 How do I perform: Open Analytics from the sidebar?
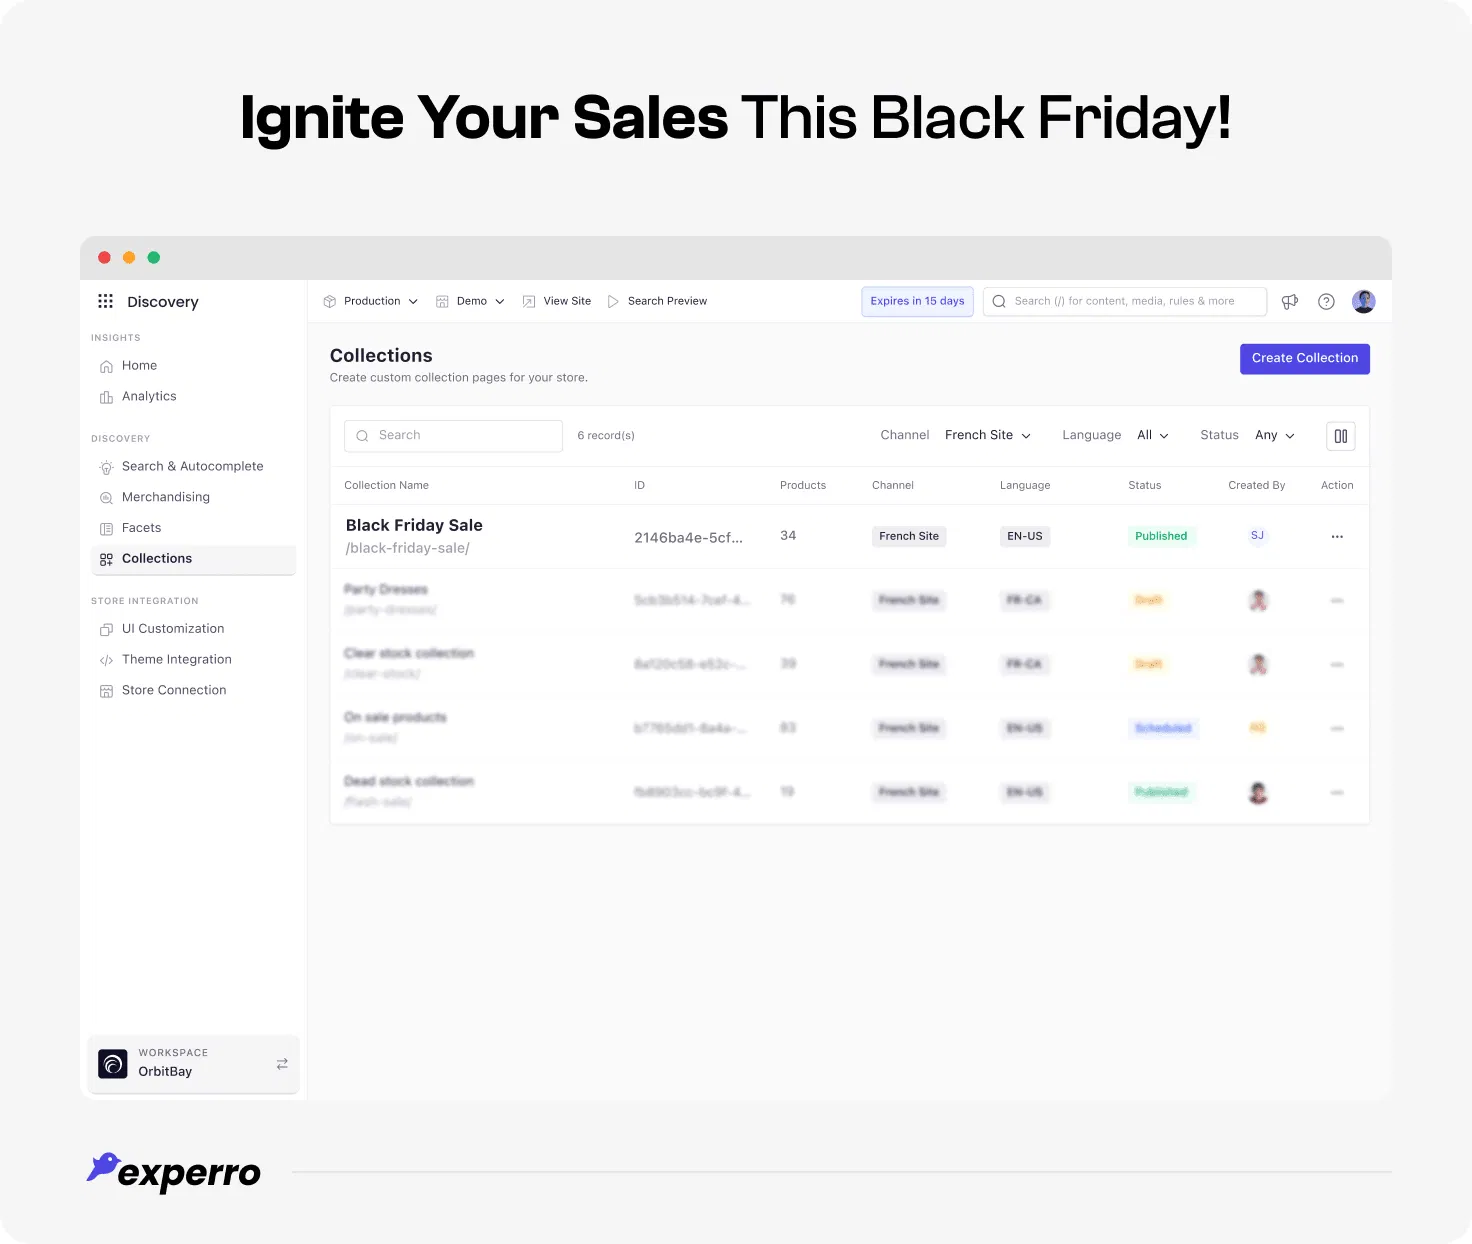(x=149, y=396)
